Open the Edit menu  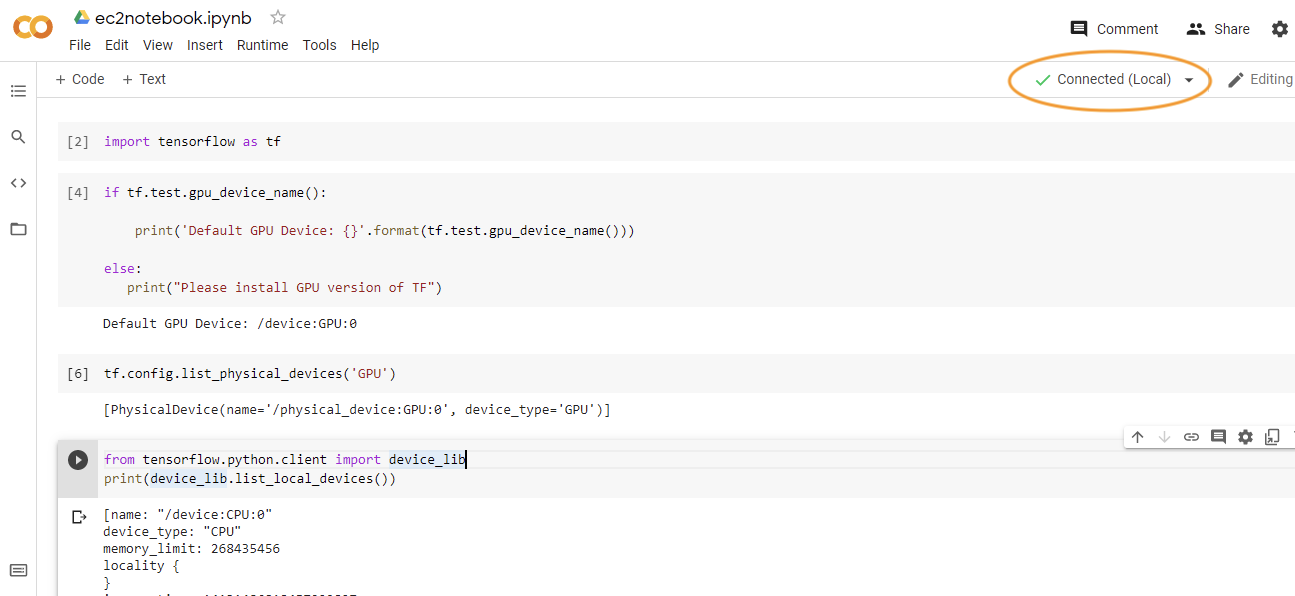117,45
